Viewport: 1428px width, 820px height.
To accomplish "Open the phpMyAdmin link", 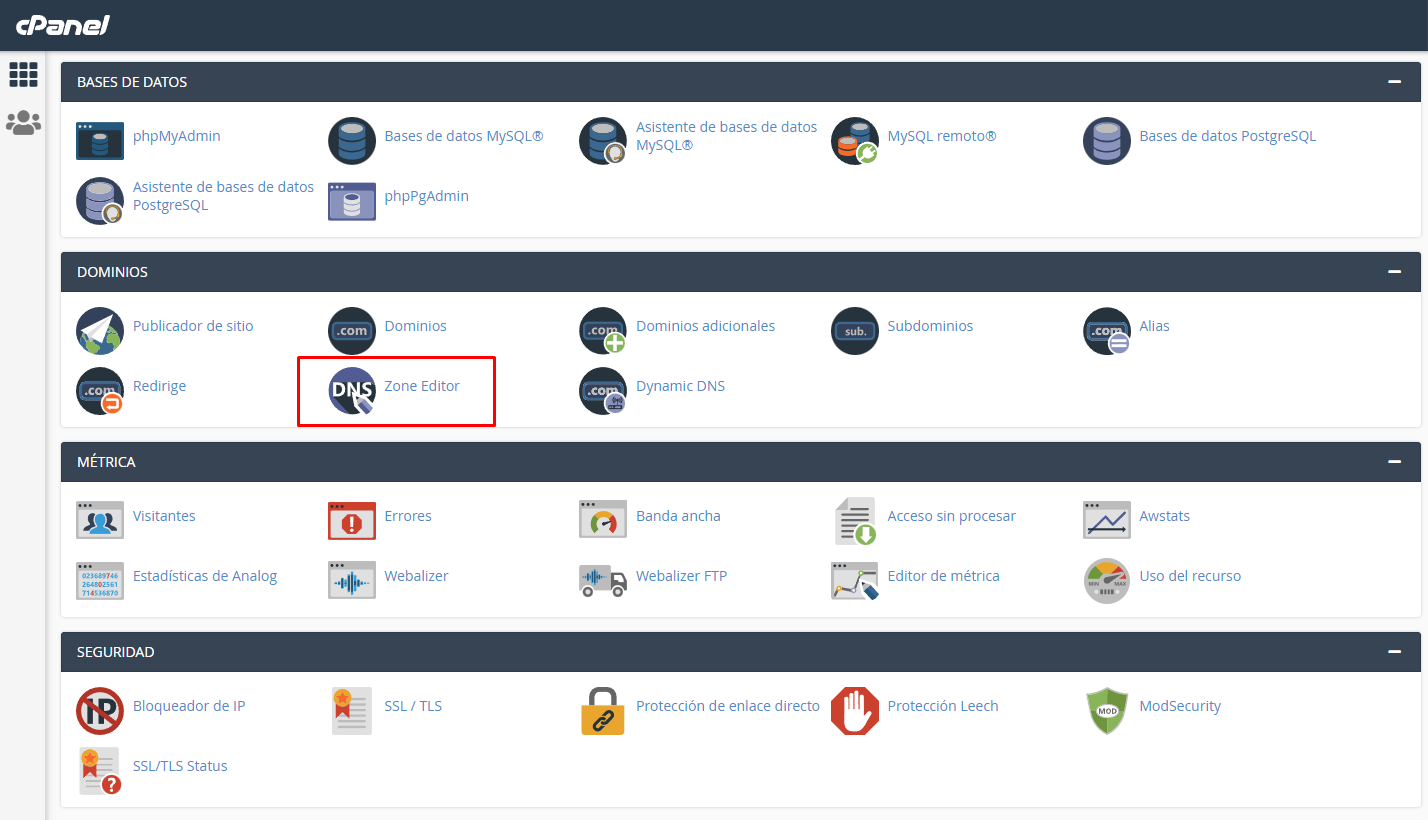I will [x=177, y=136].
